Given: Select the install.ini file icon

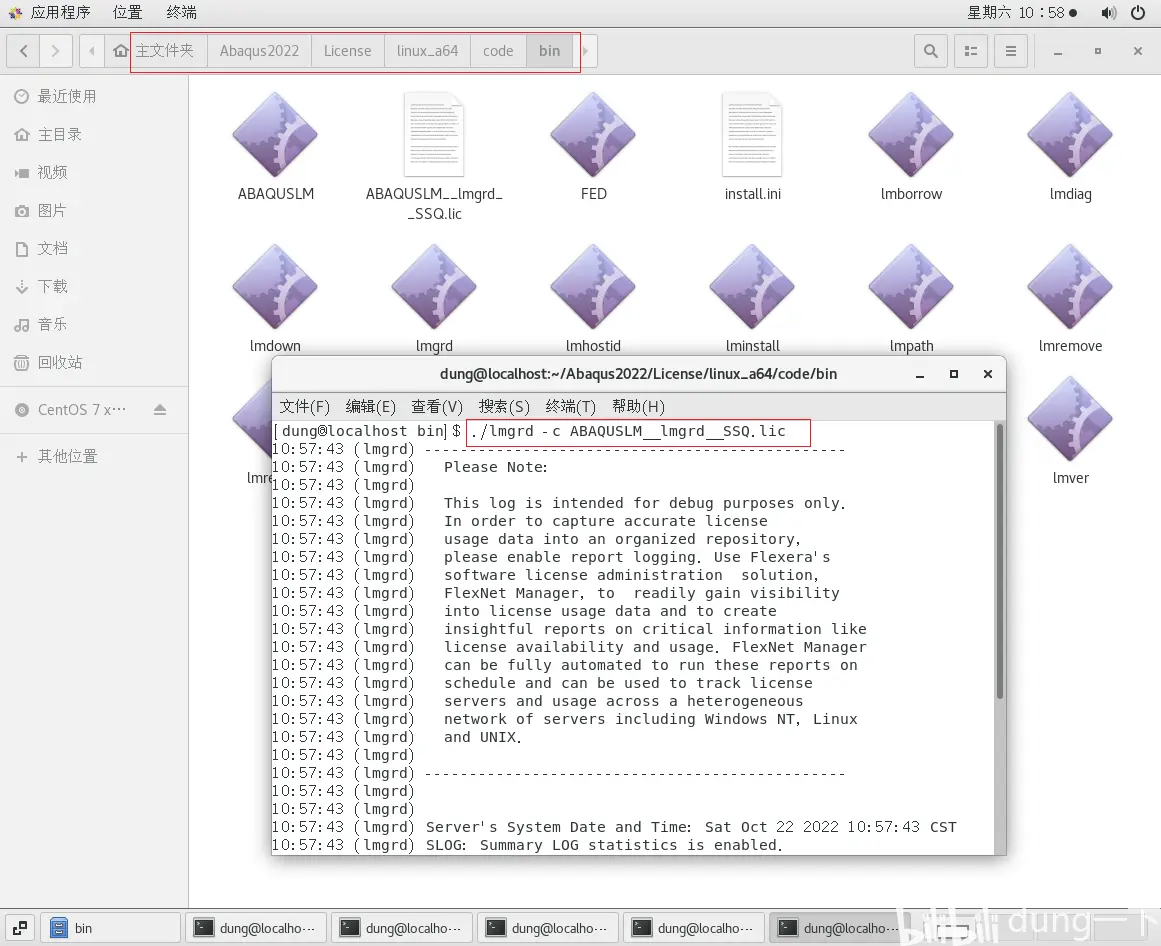Looking at the screenshot, I should point(752,135).
